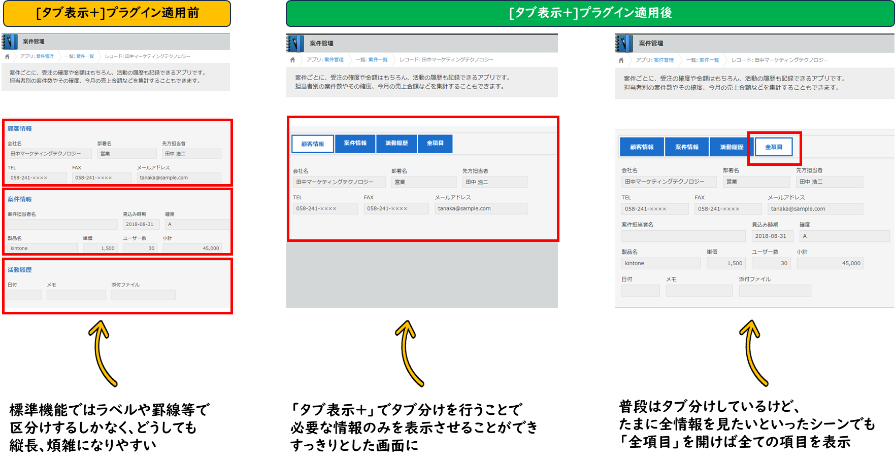Open アプリ: 案件管理 breadcrumb link in middle screenshot
This screenshot has width=895, height=464.
[325, 59]
